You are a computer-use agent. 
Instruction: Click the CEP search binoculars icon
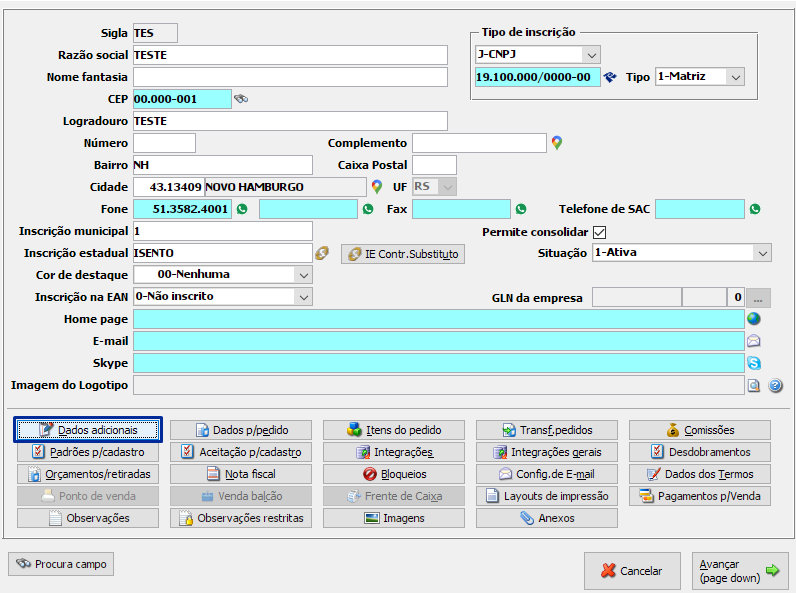240,99
